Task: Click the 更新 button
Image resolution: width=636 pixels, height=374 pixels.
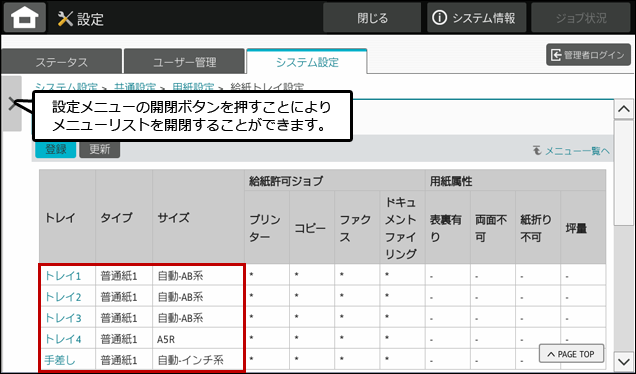Action: 100,149
